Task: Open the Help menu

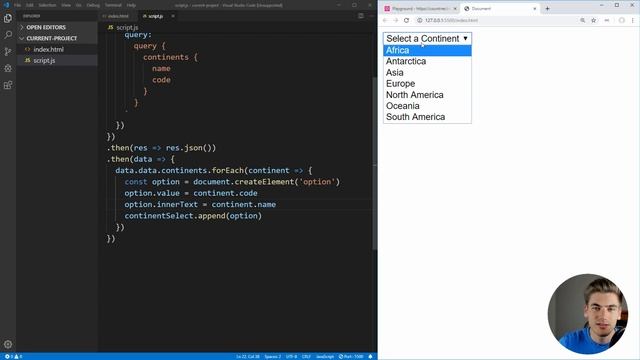Action: click(x=131, y=5)
